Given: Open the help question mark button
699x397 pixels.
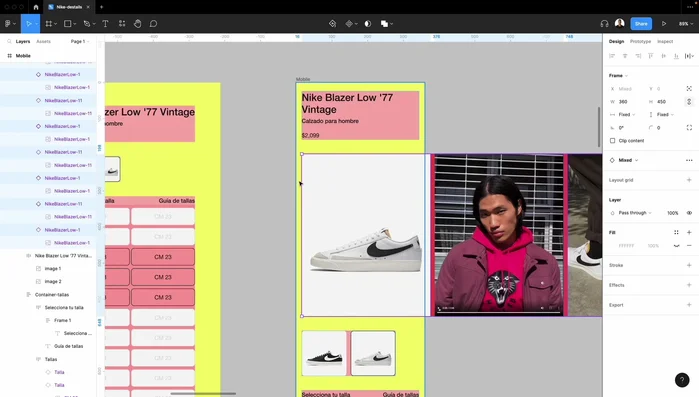Looking at the screenshot, I should coord(682,380).
